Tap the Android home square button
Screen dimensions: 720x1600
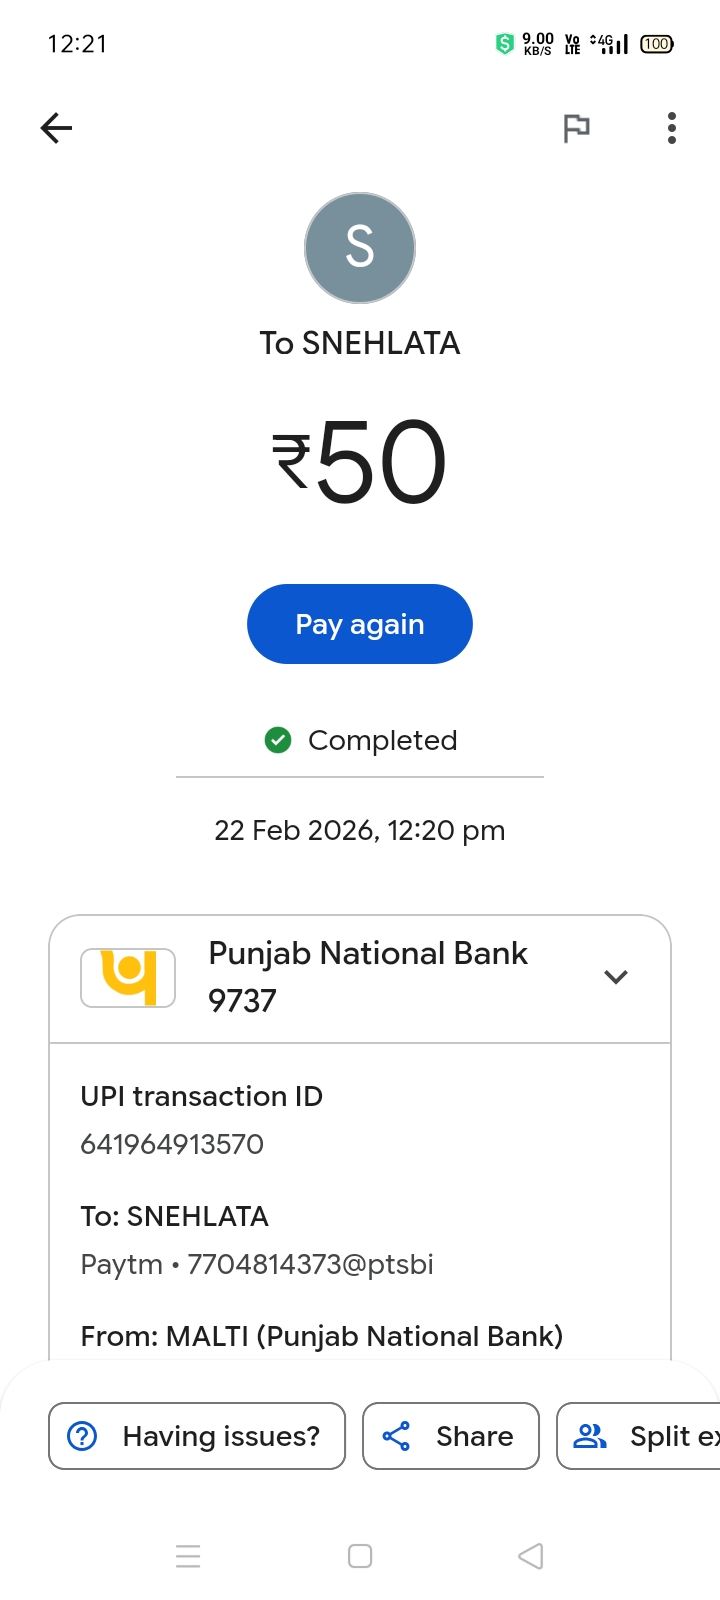(360, 1556)
